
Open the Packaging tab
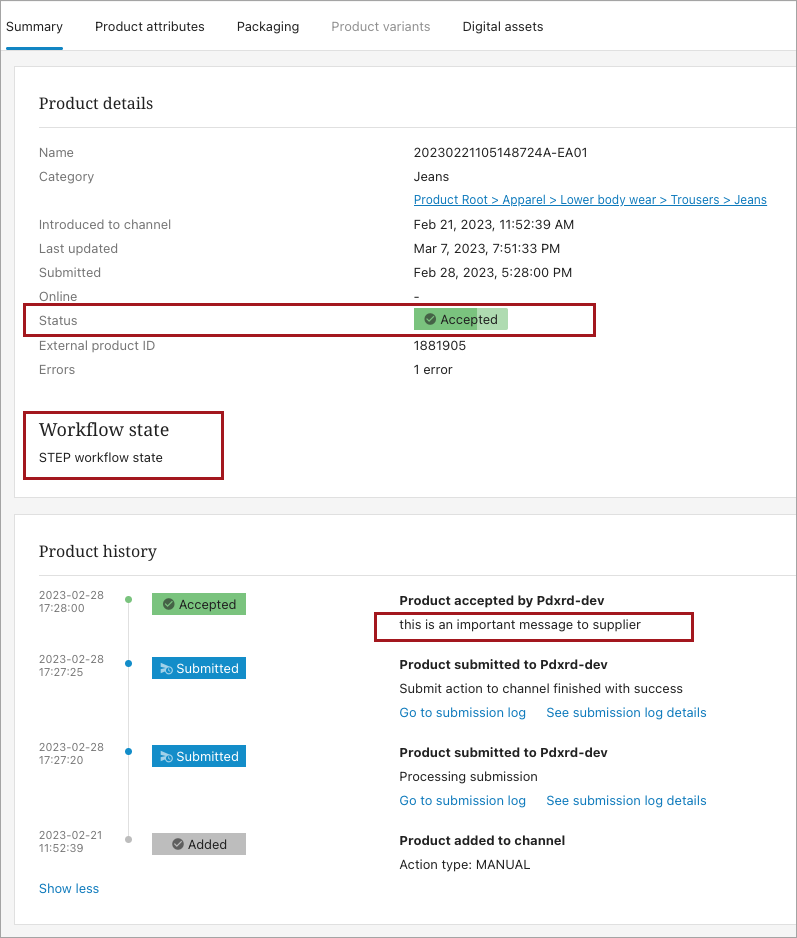pos(268,27)
